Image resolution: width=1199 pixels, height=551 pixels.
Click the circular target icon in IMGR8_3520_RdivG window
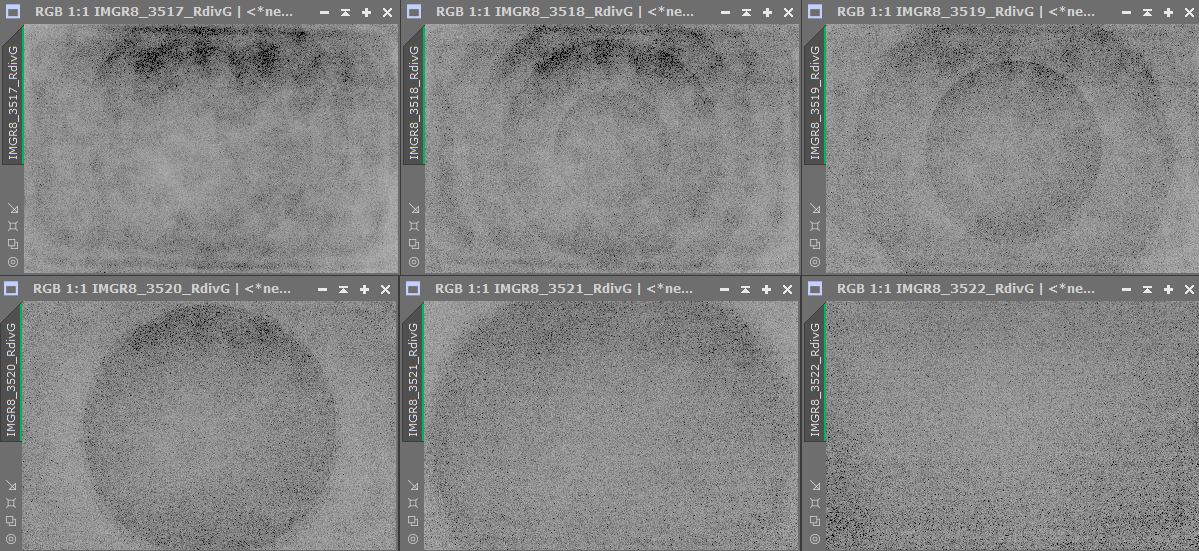click(13, 538)
